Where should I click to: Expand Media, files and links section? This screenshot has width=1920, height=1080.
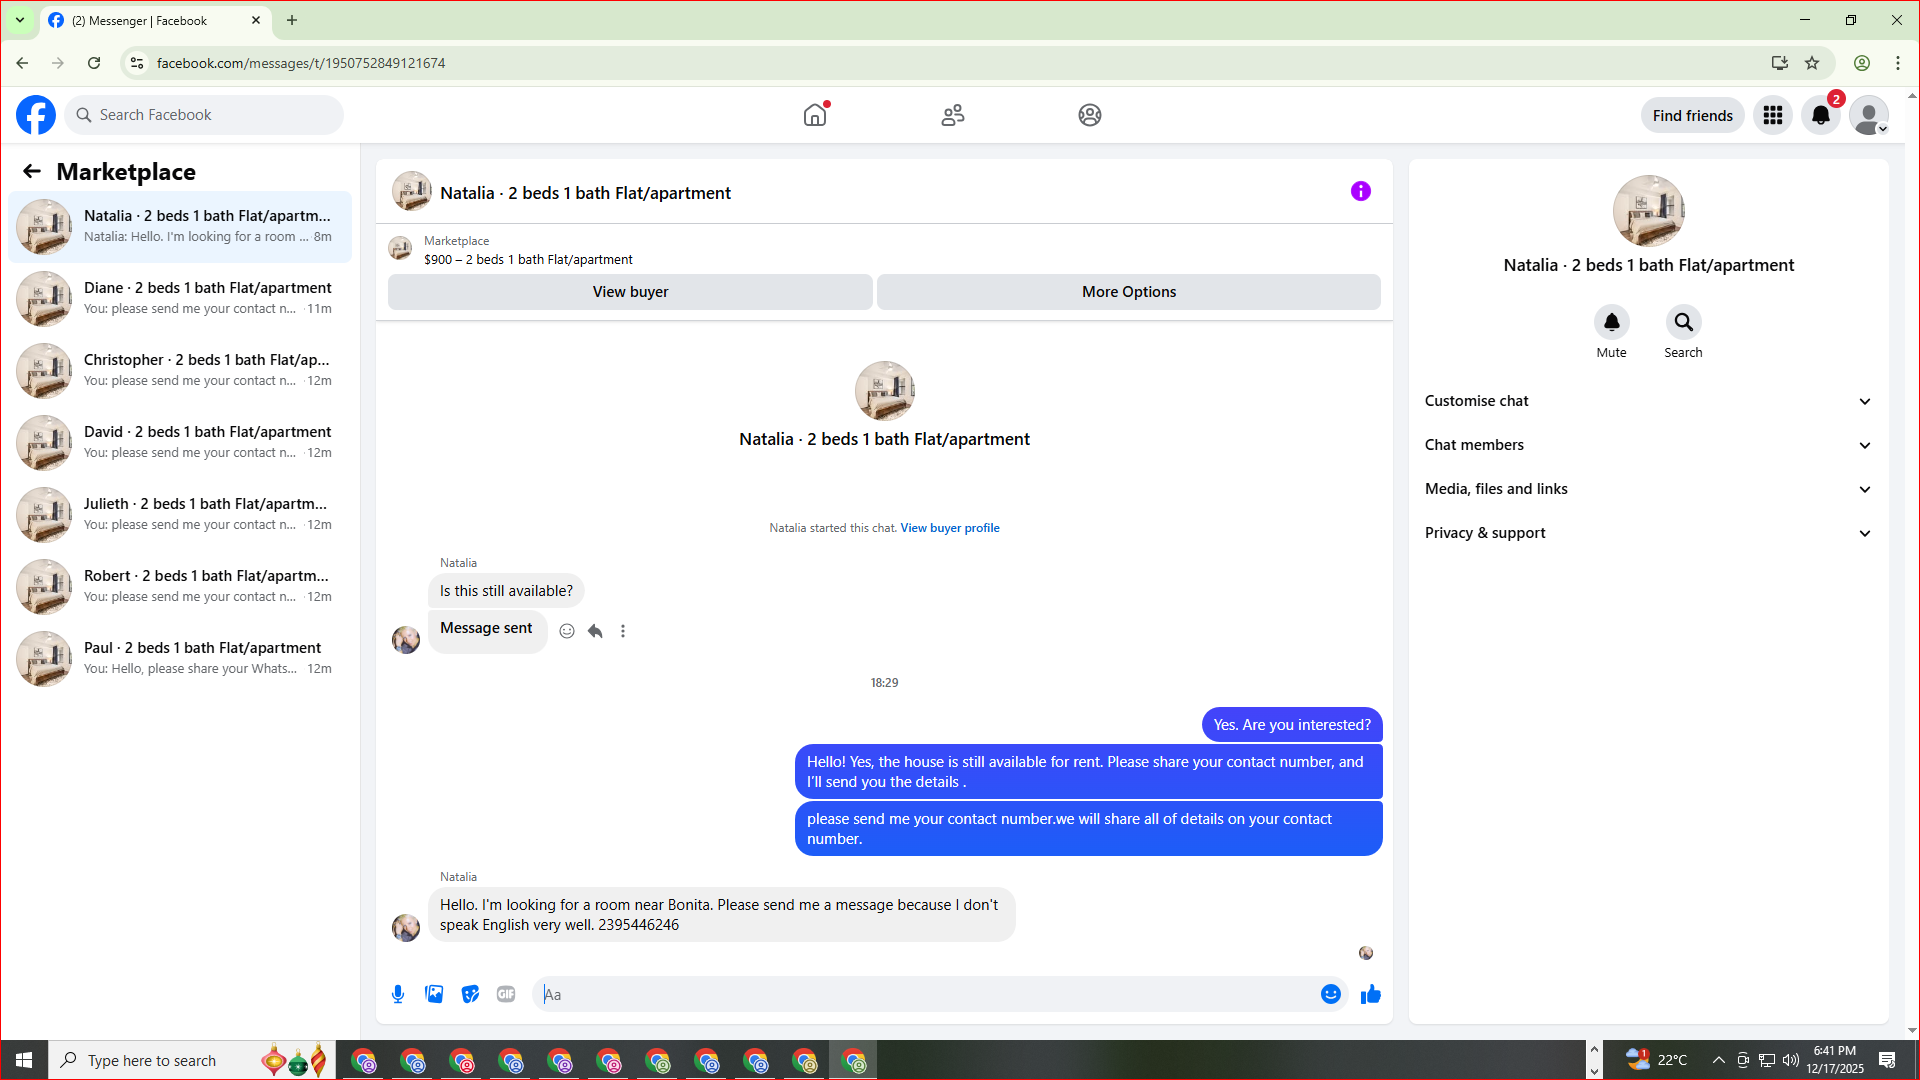1648,489
